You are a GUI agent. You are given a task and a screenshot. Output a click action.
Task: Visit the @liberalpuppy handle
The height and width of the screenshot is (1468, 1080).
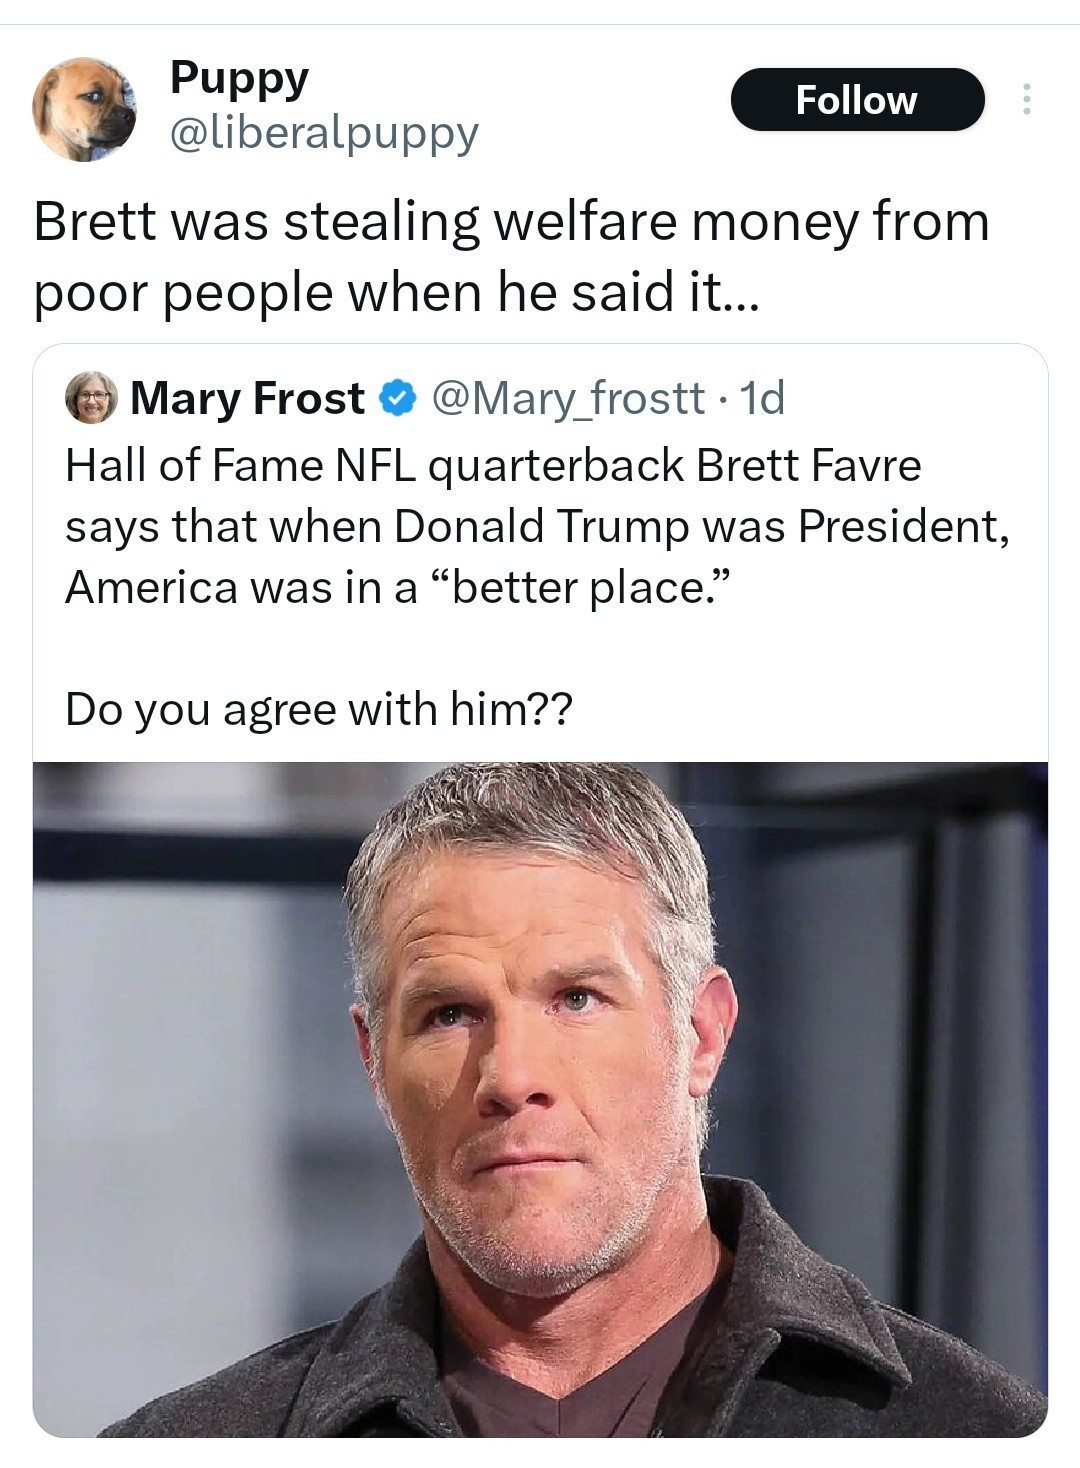pyautogui.click(x=324, y=132)
